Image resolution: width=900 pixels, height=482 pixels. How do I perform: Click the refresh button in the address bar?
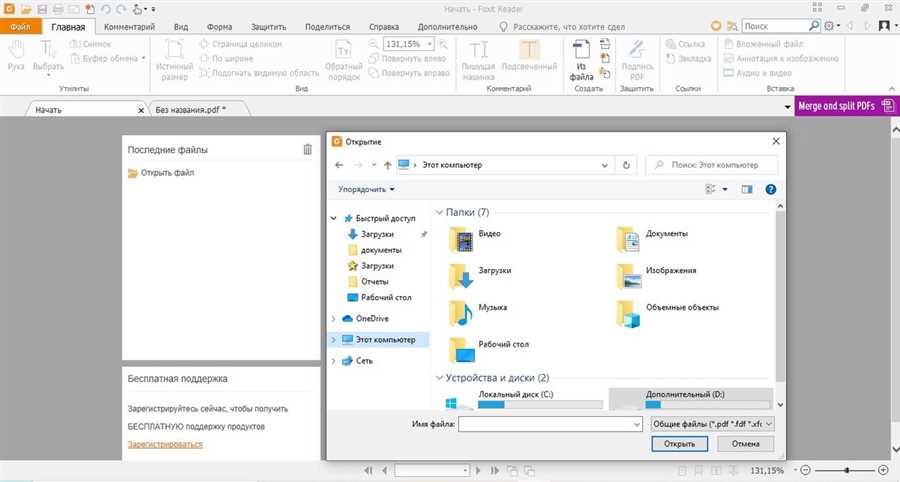pos(626,165)
